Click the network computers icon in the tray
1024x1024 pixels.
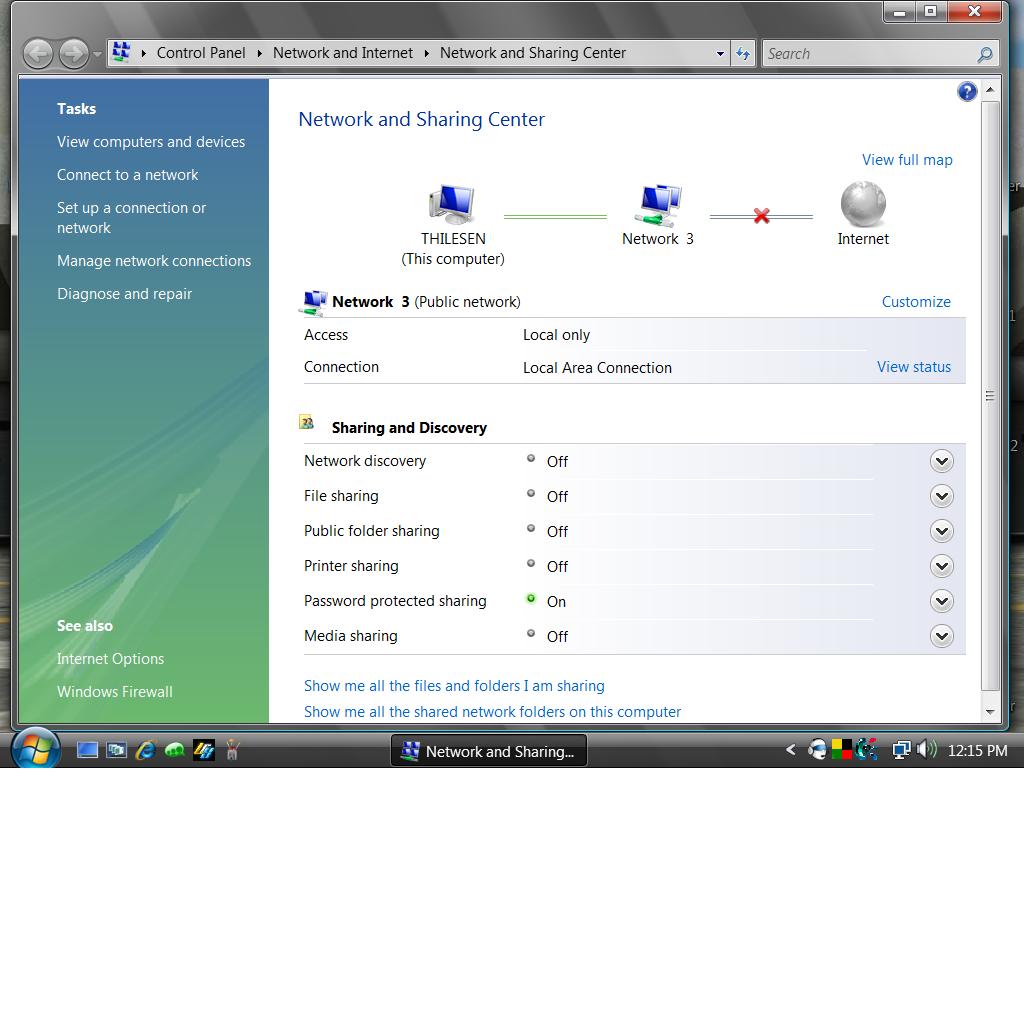point(902,750)
